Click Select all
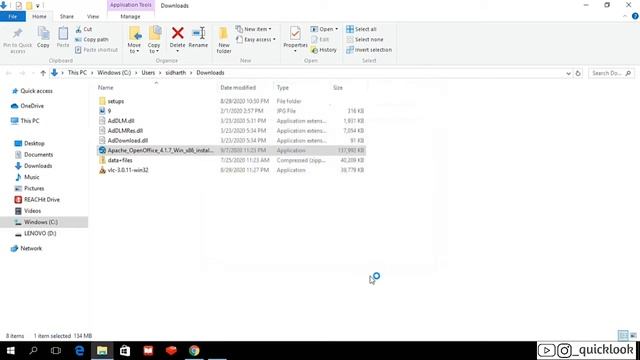The width and height of the screenshot is (640, 360). tap(361, 29)
